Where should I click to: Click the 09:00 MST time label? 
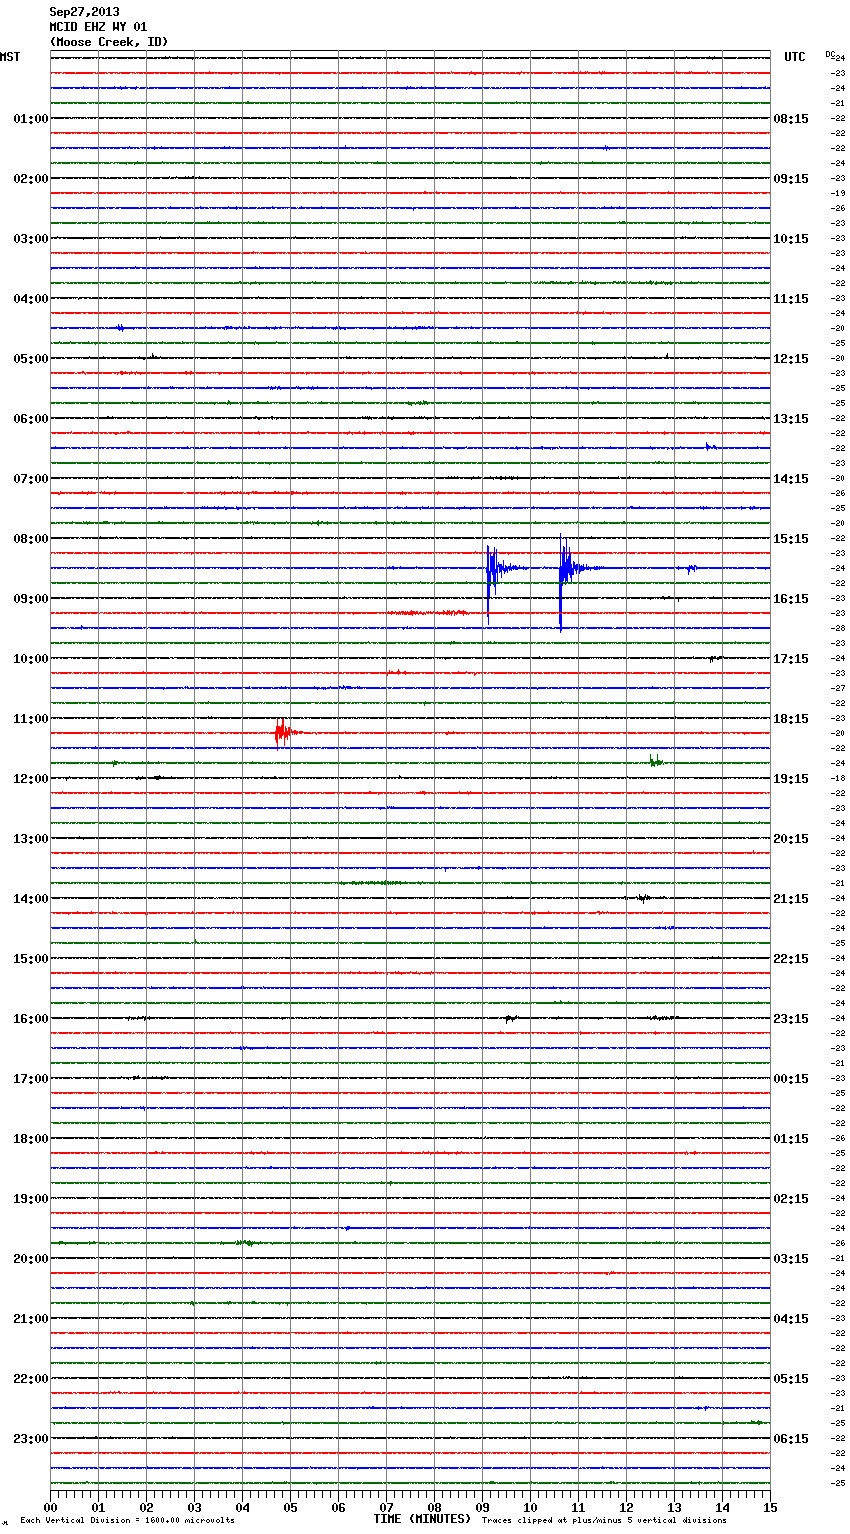pyautogui.click(x=31, y=599)
